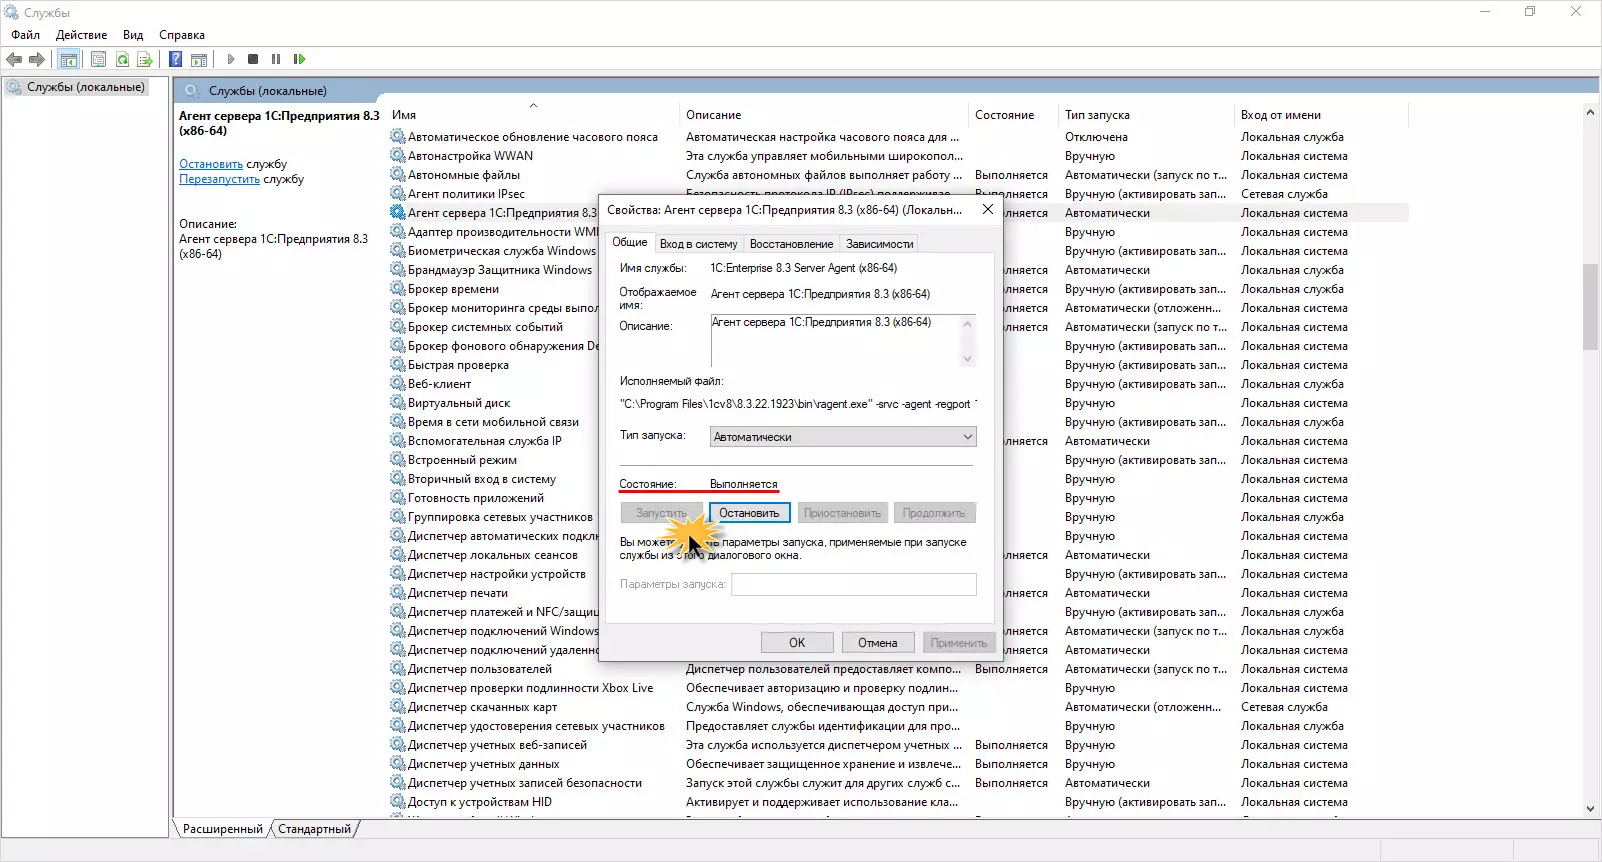Go forward with the toolbar Forward arrow

37,59
